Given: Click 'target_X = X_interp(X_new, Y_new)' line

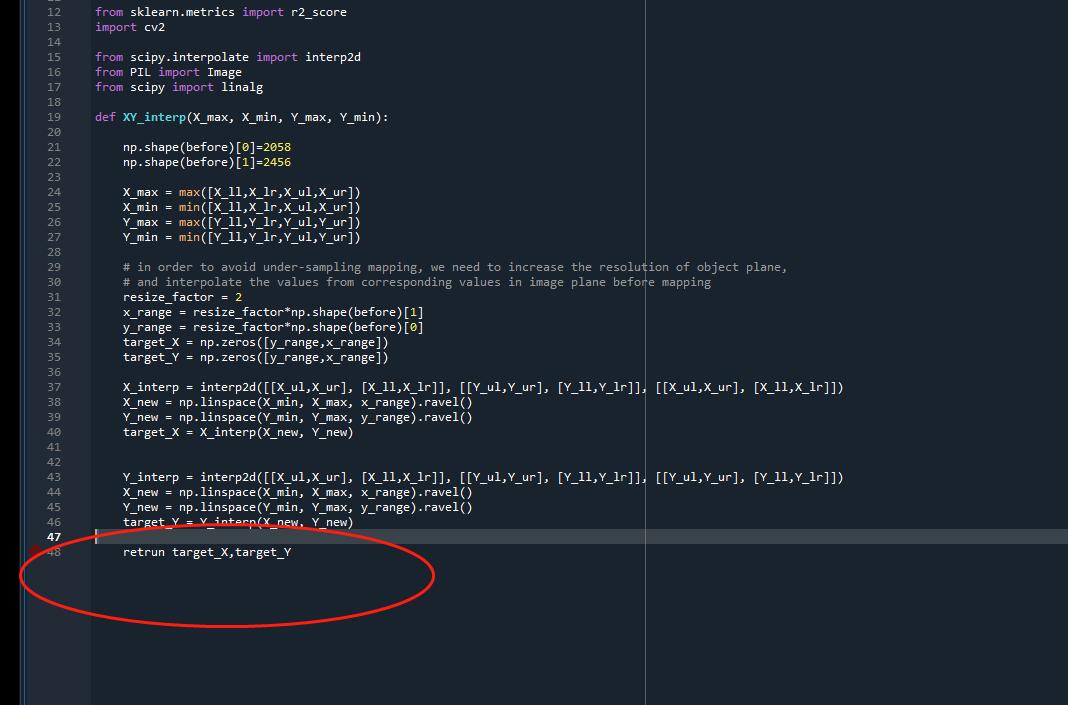Looking at the screenshot, I should point(238,432).
